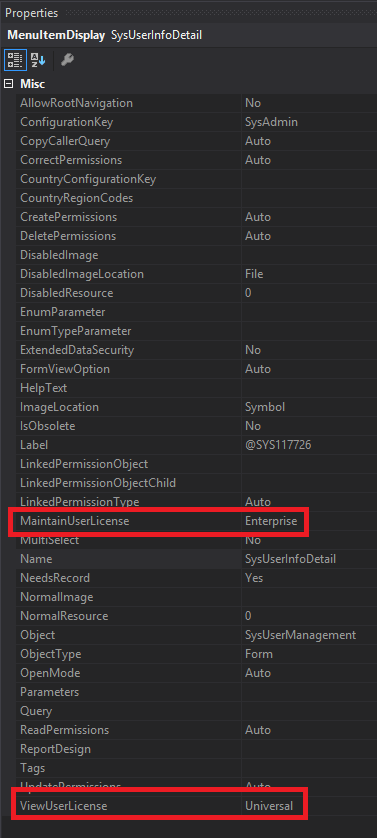Select the empty Parameters value field
The height and width of the screenshot is (838, 377).
pyautogui.click(x=309, y=692)
